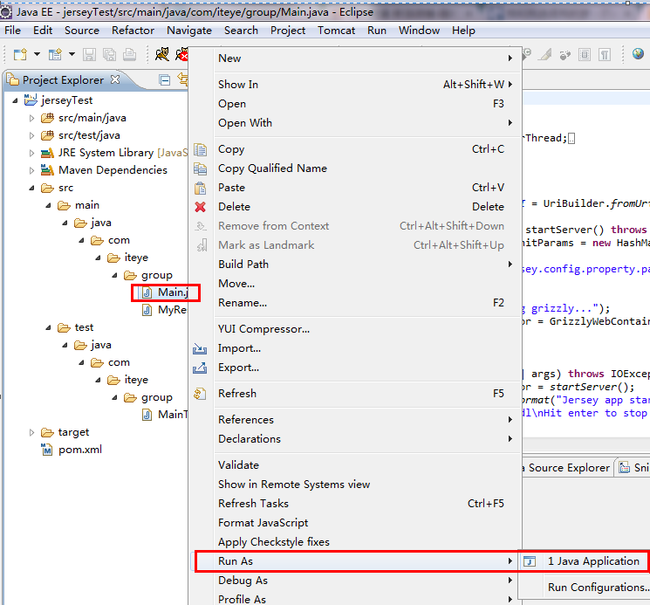Open the Build Path submenu
This screenshot has width=650, height=605.
pyautogui.click(x=355, y=265)
